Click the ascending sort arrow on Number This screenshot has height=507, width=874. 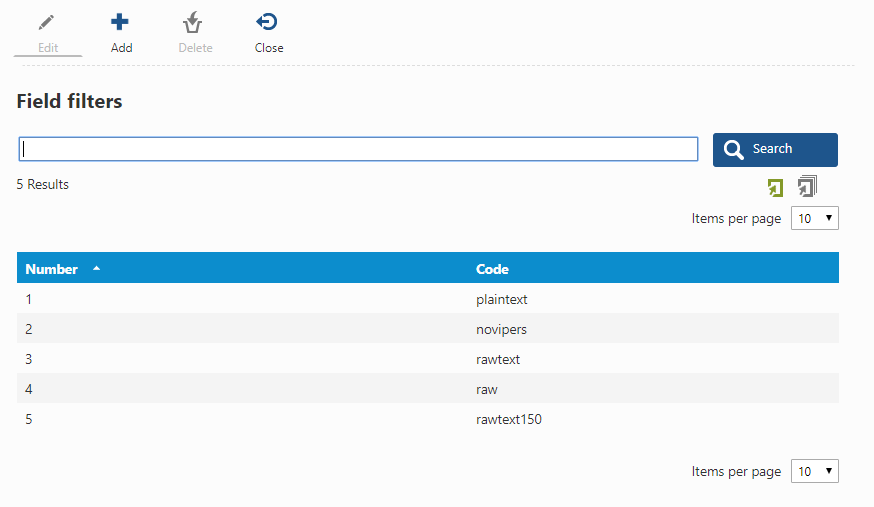pyautogui.click(x=96, y=268)
